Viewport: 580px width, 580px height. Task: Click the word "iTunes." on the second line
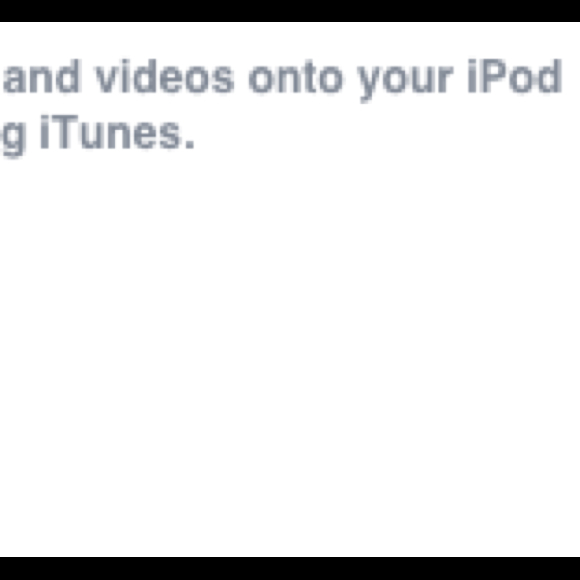point(117,132)
